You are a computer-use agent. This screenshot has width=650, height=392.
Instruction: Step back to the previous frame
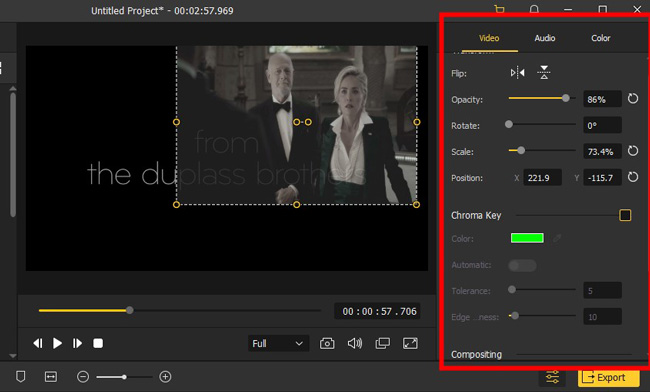tap(37, 344)
